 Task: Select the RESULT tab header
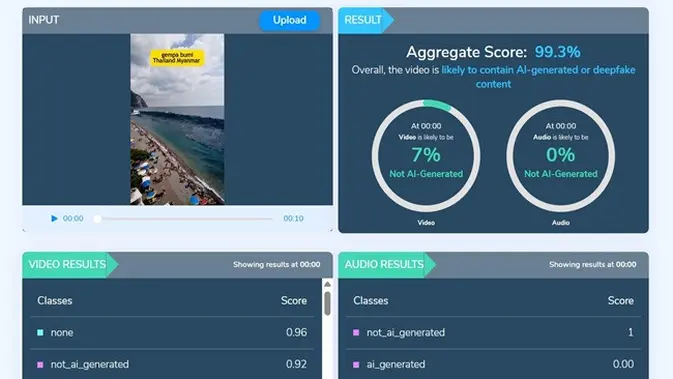(x=364, y=20)
